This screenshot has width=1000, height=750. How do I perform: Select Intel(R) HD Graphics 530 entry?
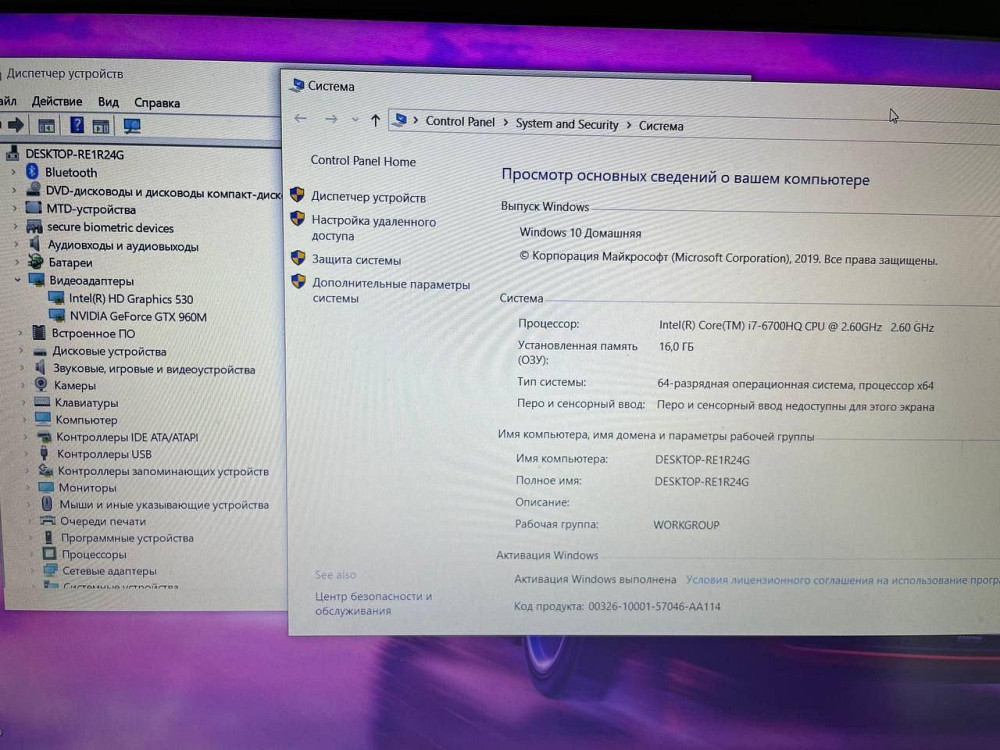pos(130,299)
